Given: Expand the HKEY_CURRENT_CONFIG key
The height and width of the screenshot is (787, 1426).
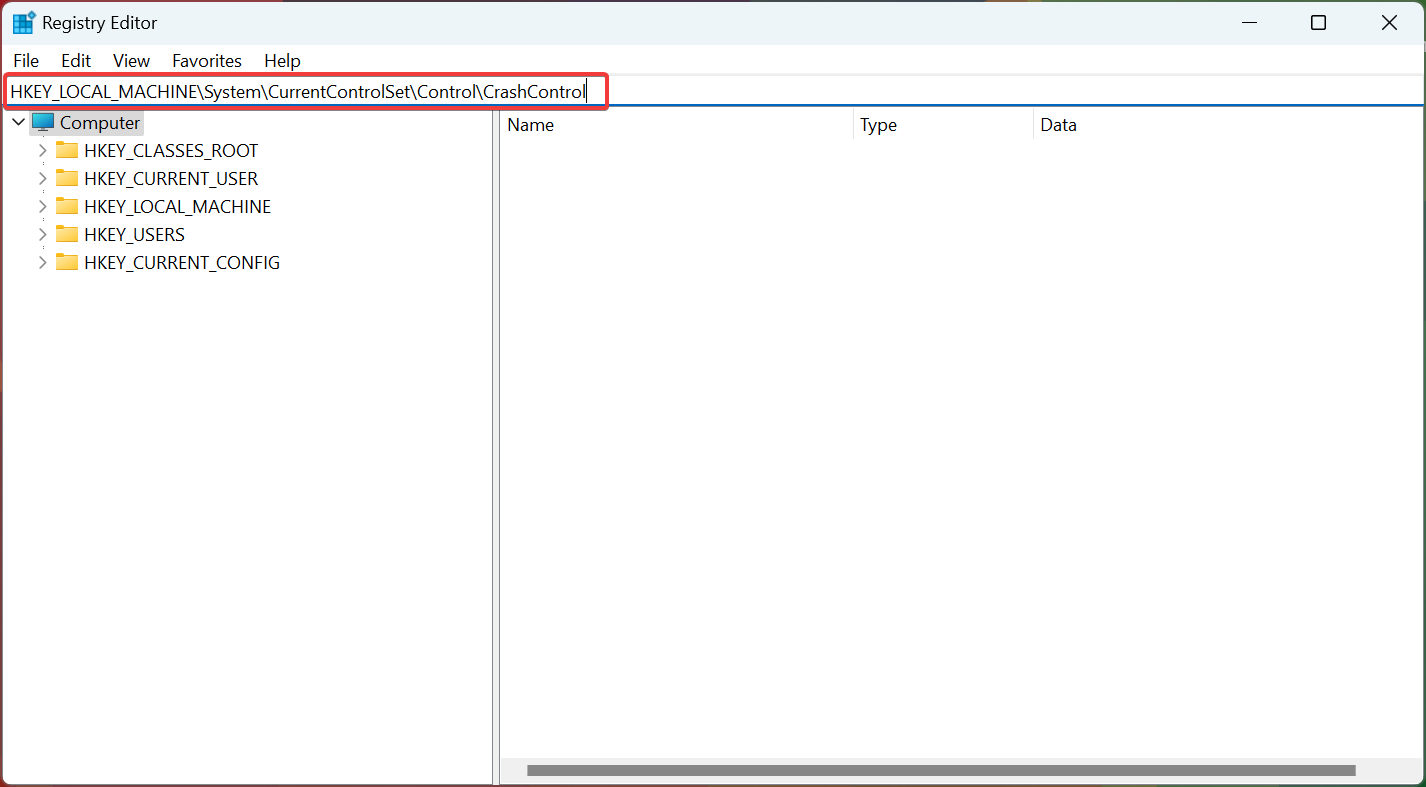Looking at the screenshot, I should tap(42, 263).
